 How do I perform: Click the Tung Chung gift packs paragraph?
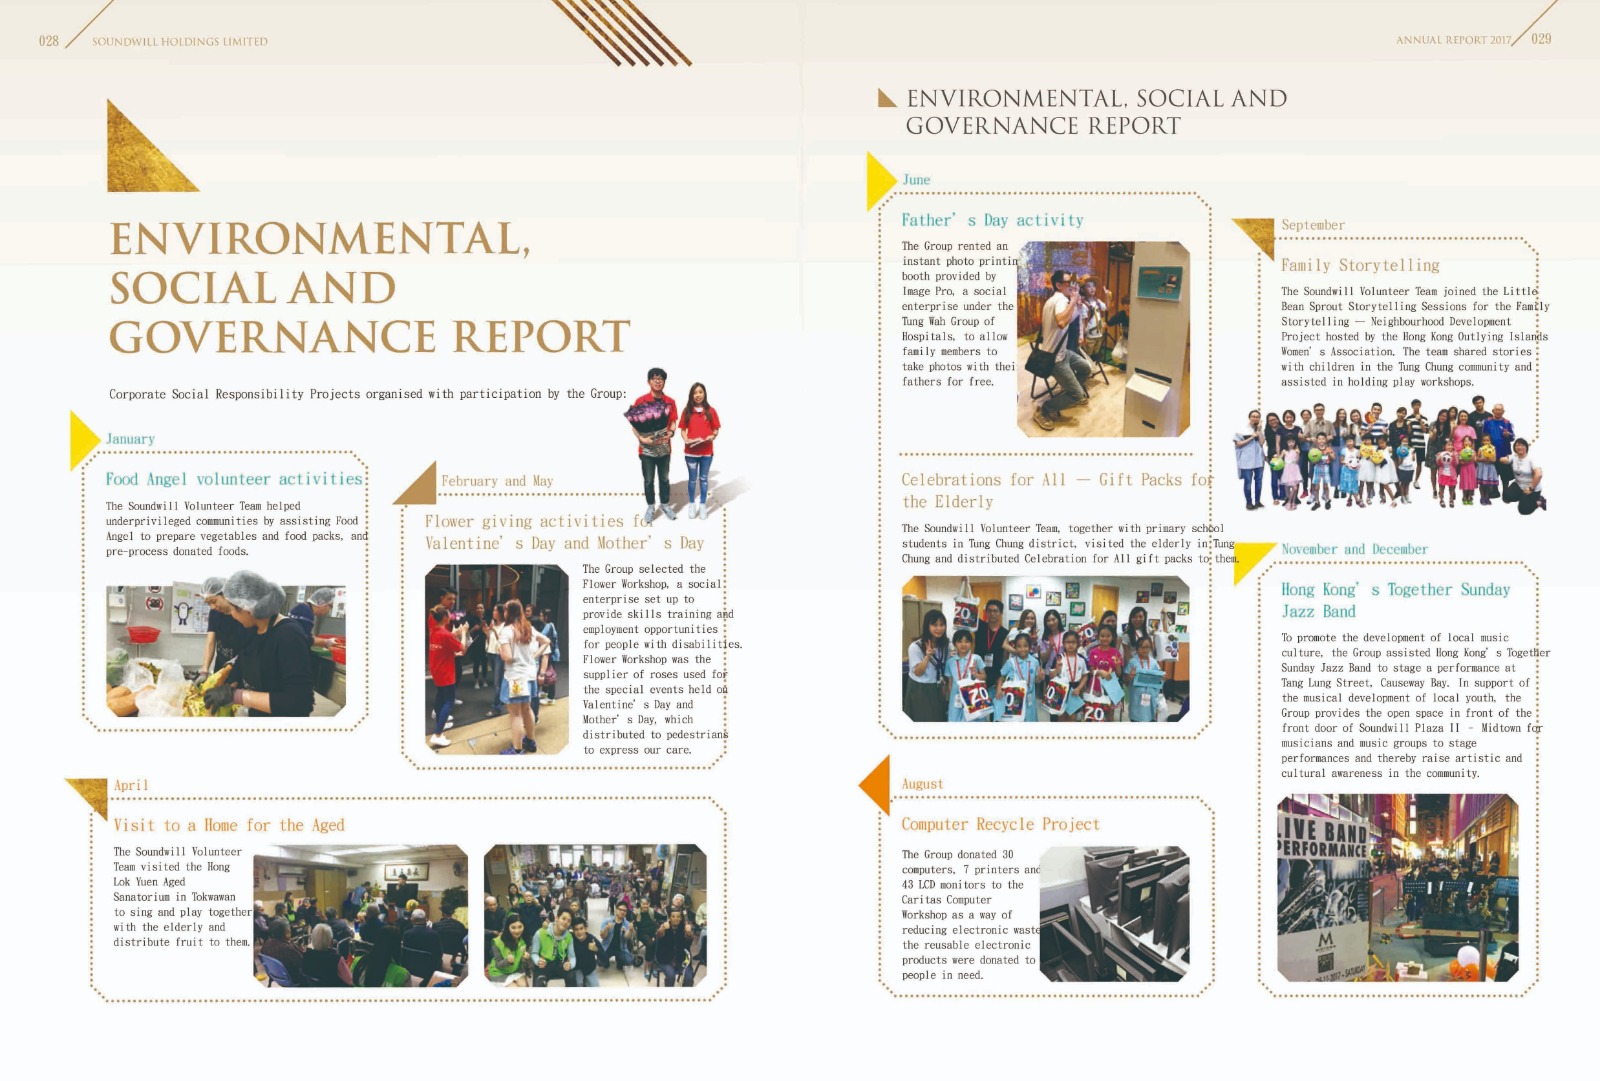tap(1070, 543)
